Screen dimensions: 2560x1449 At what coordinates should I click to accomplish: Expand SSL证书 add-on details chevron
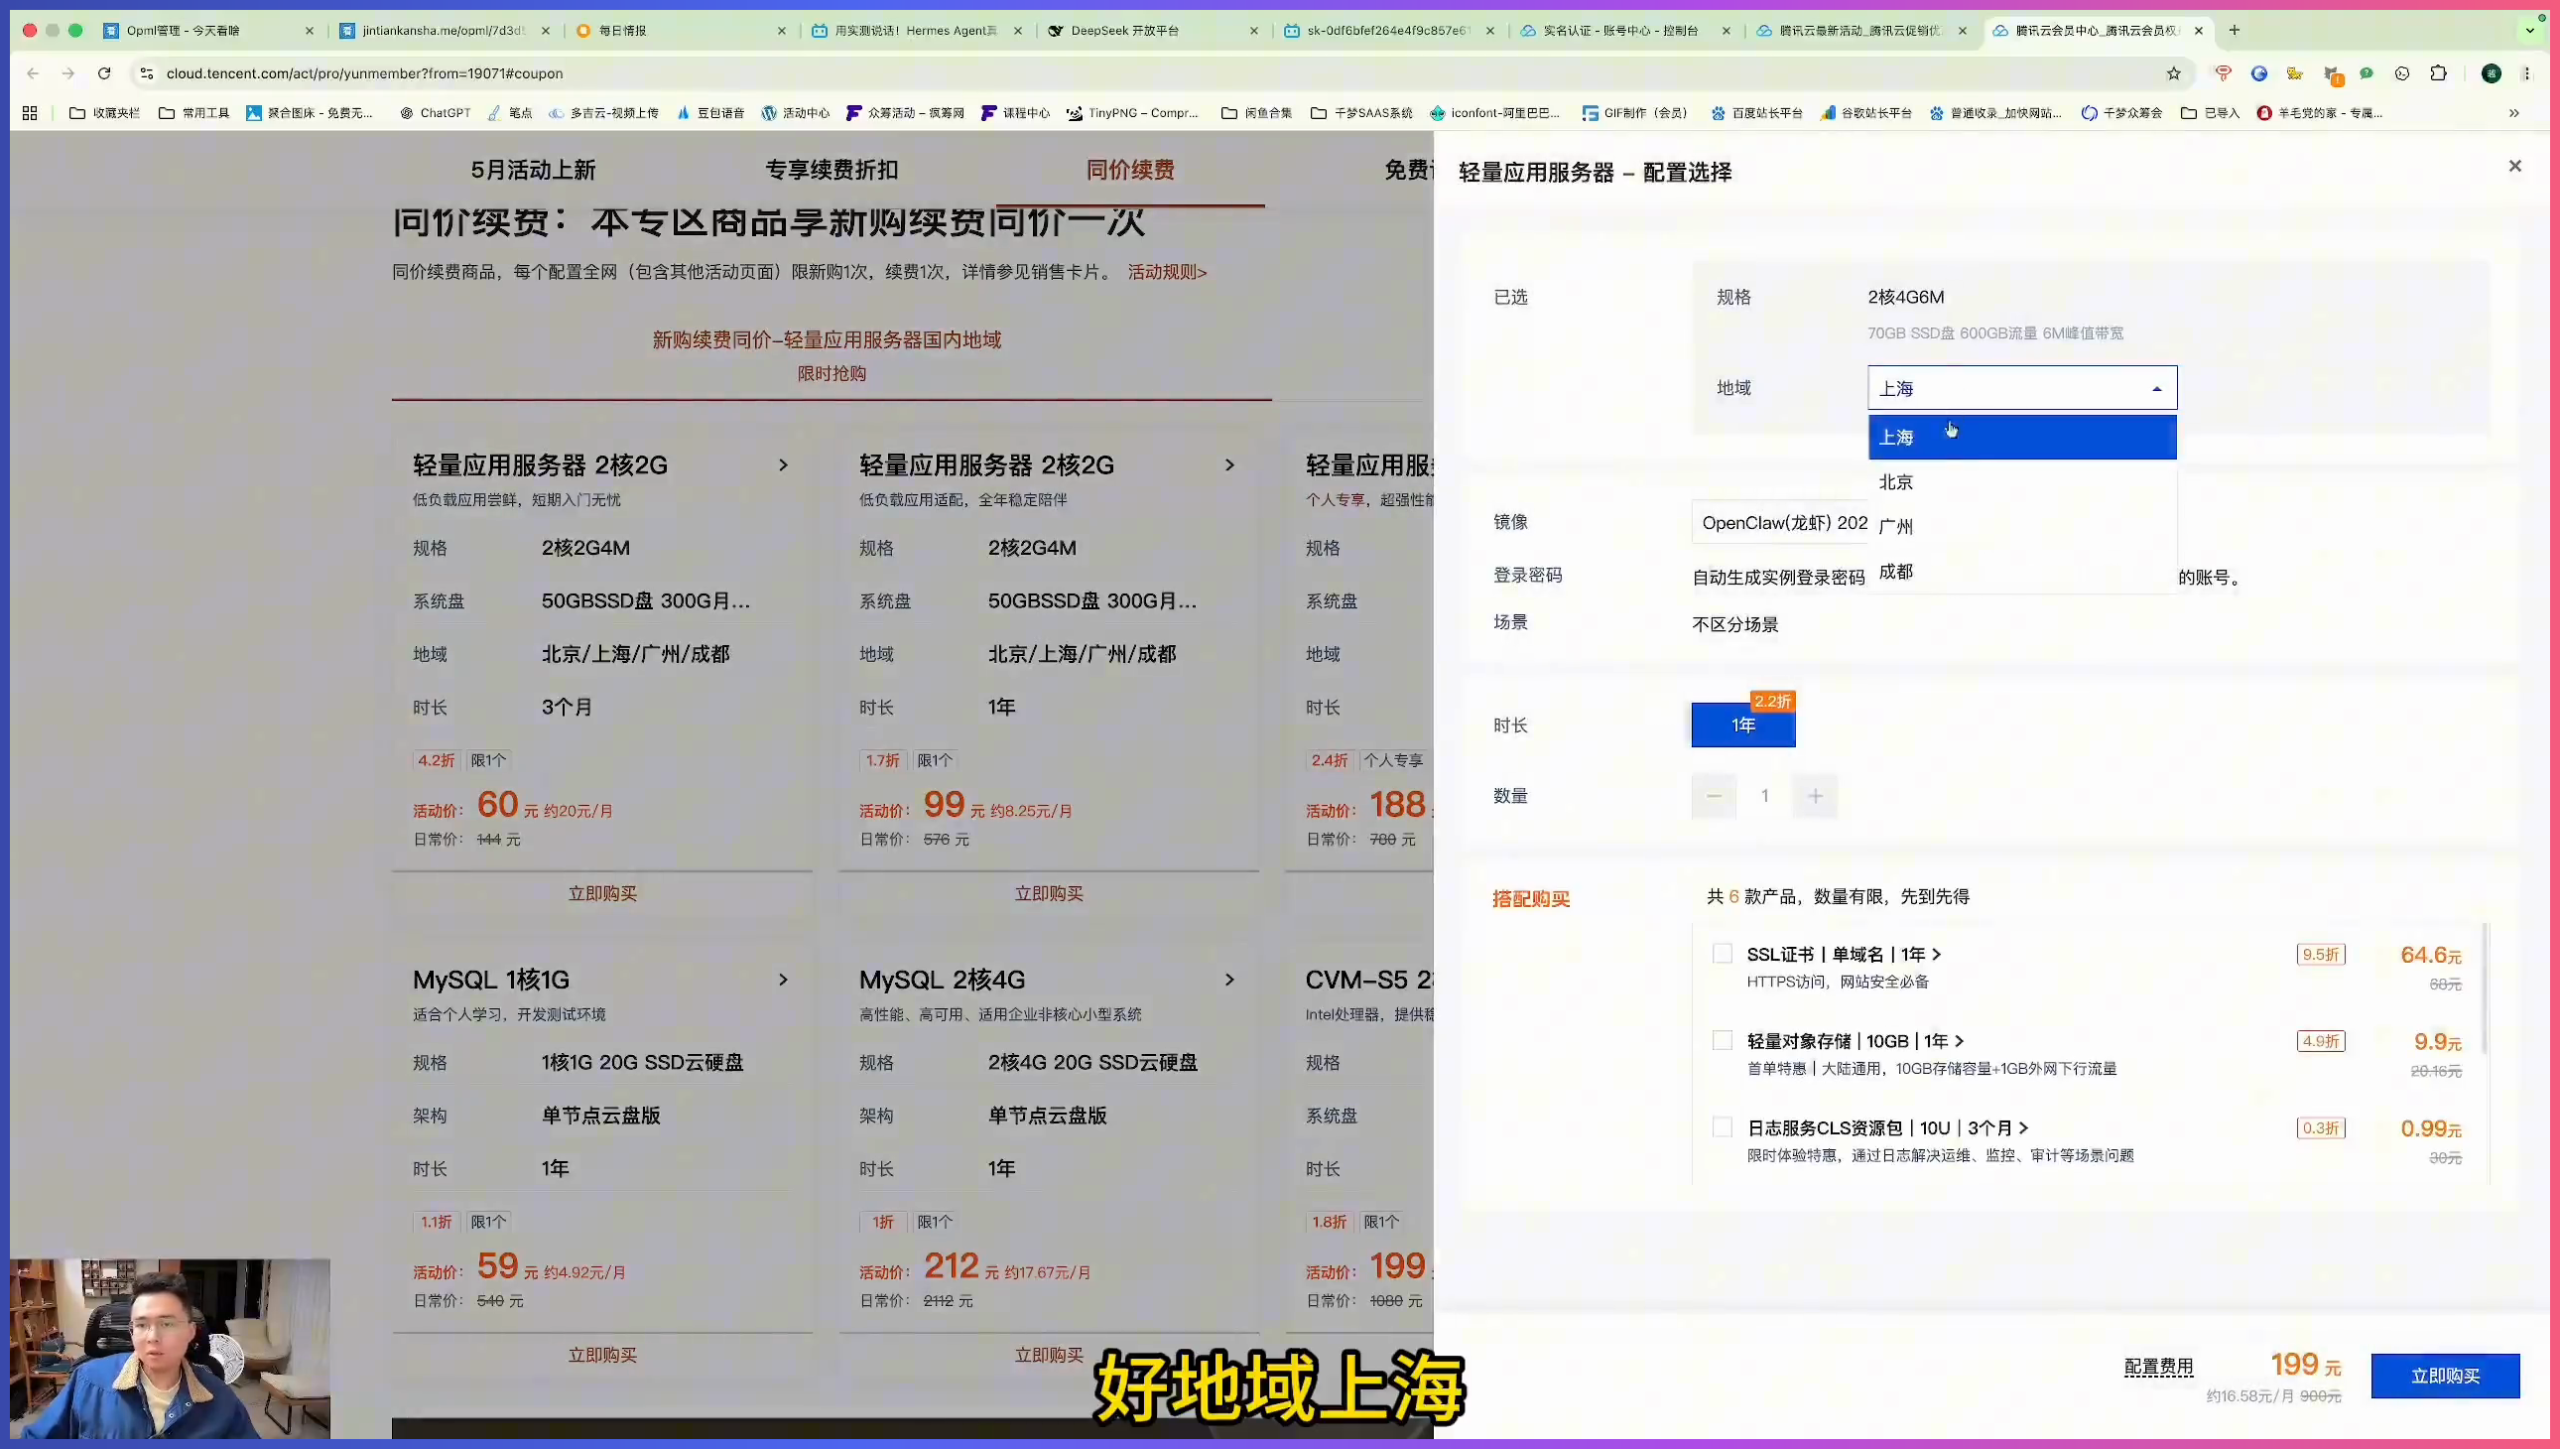[1937, 954]
